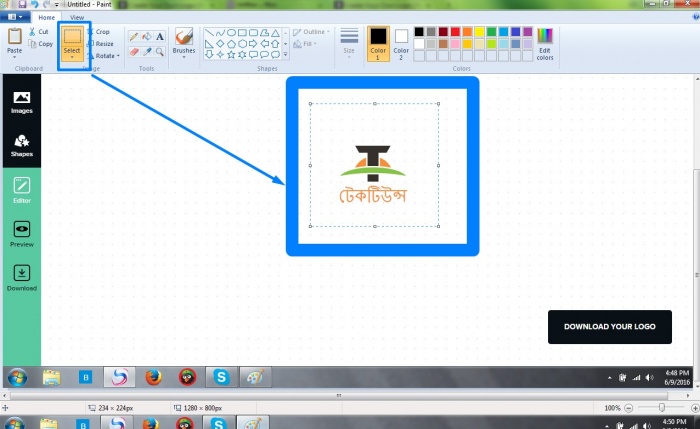The height and width of the screenshot is (429, 700).
Task: Choose the yellow color swatch
Action: tap(479, 32)
